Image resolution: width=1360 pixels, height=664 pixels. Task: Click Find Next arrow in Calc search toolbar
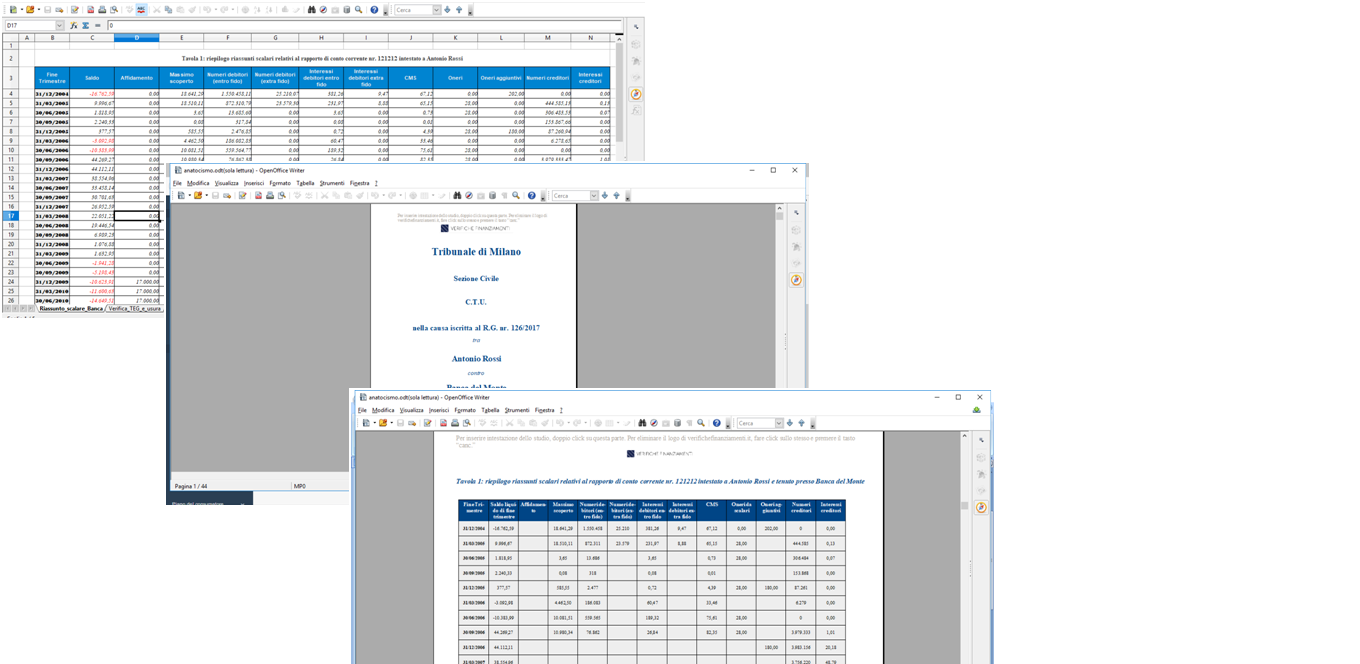click(448, 10)
